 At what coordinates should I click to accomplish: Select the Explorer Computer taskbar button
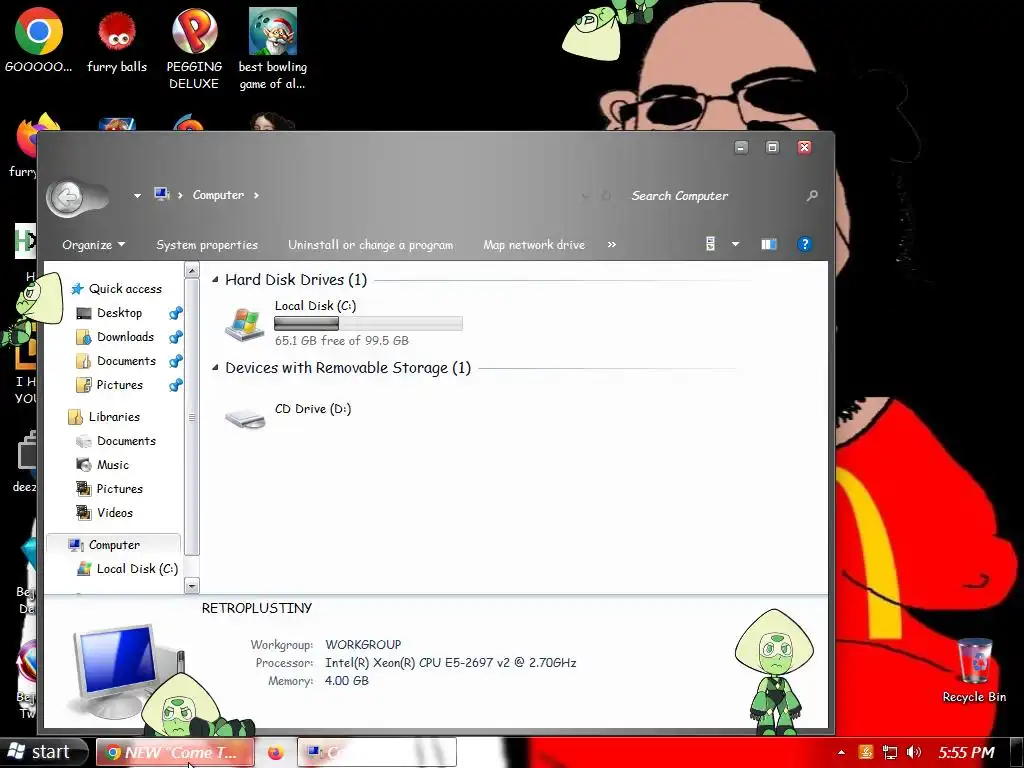(377, 752)
